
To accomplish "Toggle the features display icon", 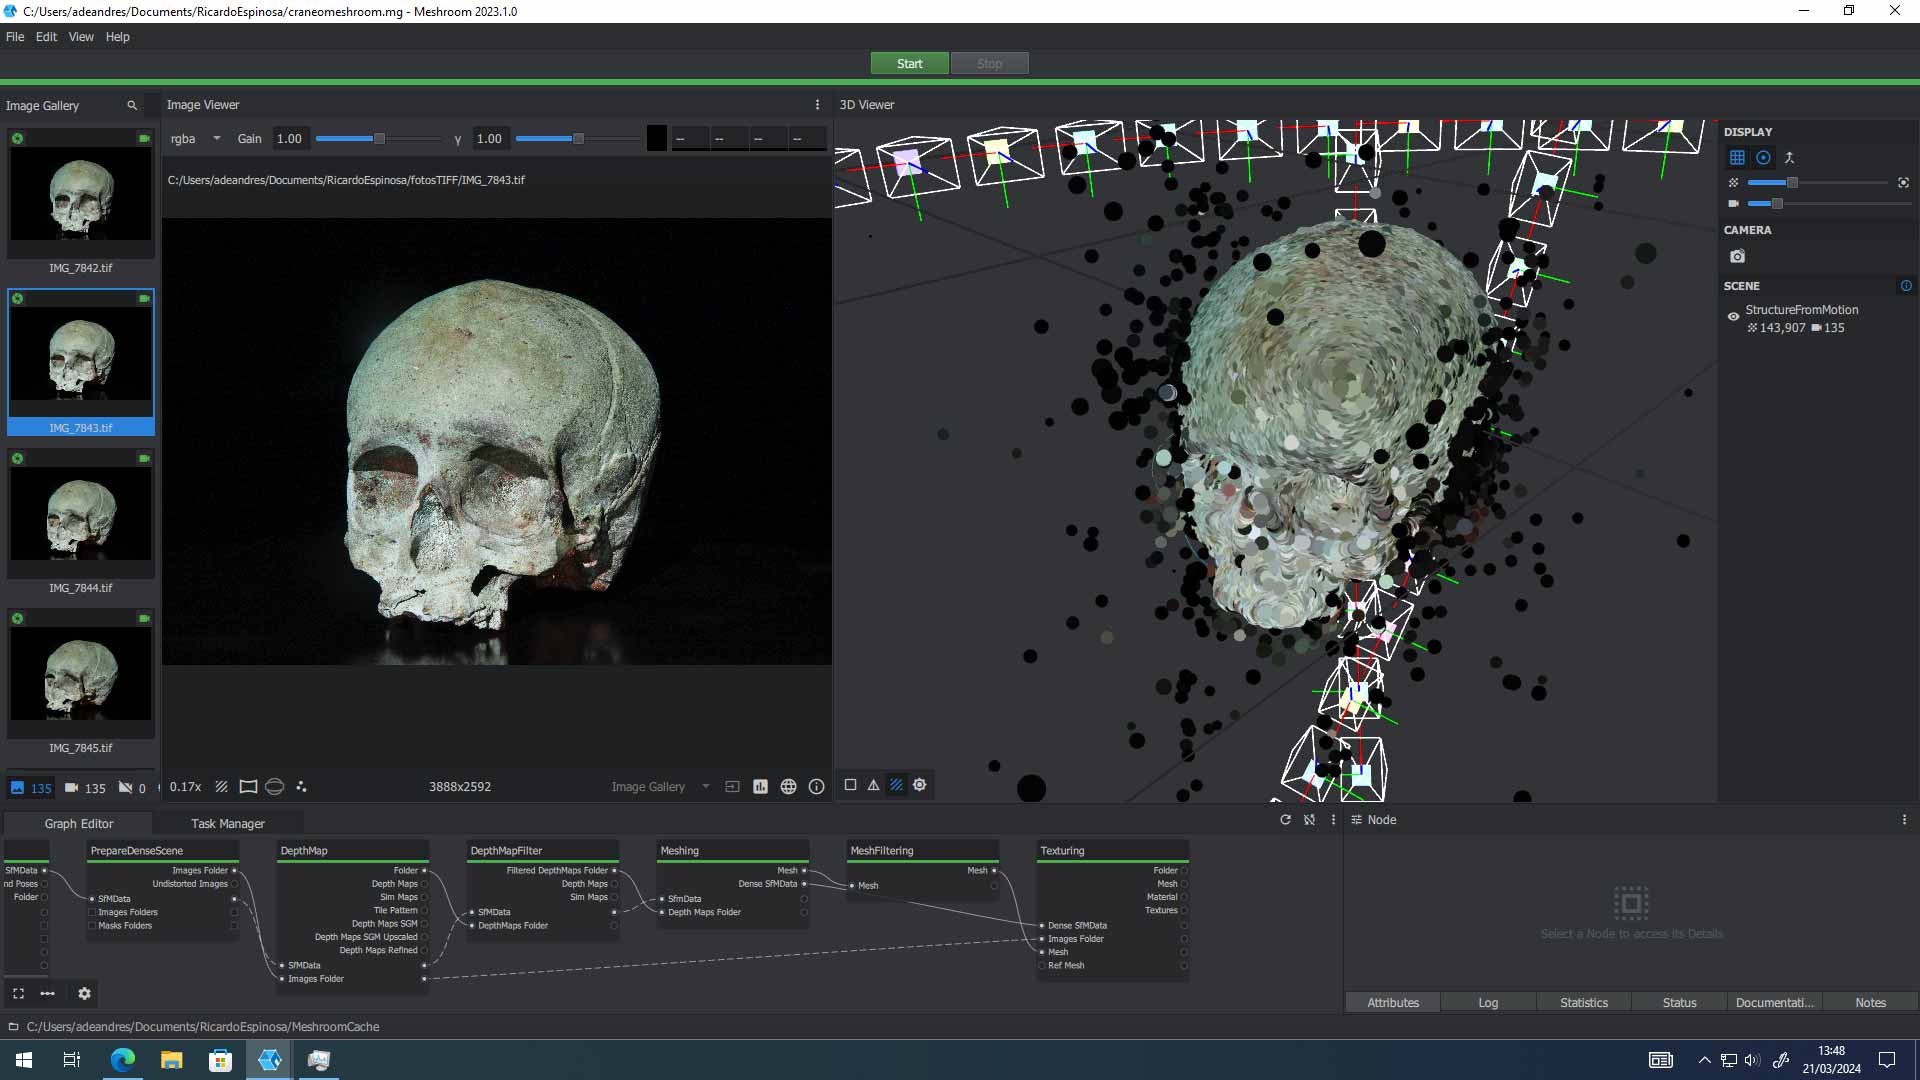I will point(301,787).
